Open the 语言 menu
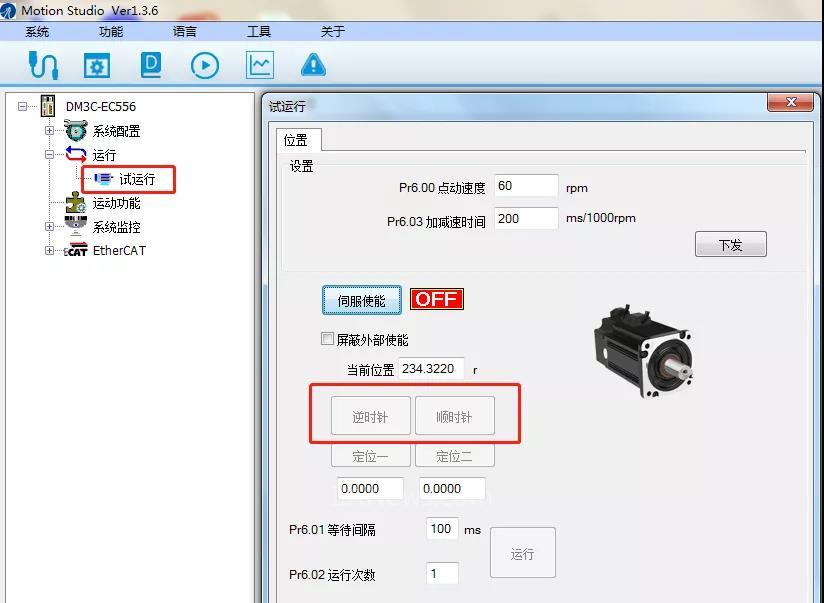The height and width of the screenshot is (603, 824). click(185, 32)
